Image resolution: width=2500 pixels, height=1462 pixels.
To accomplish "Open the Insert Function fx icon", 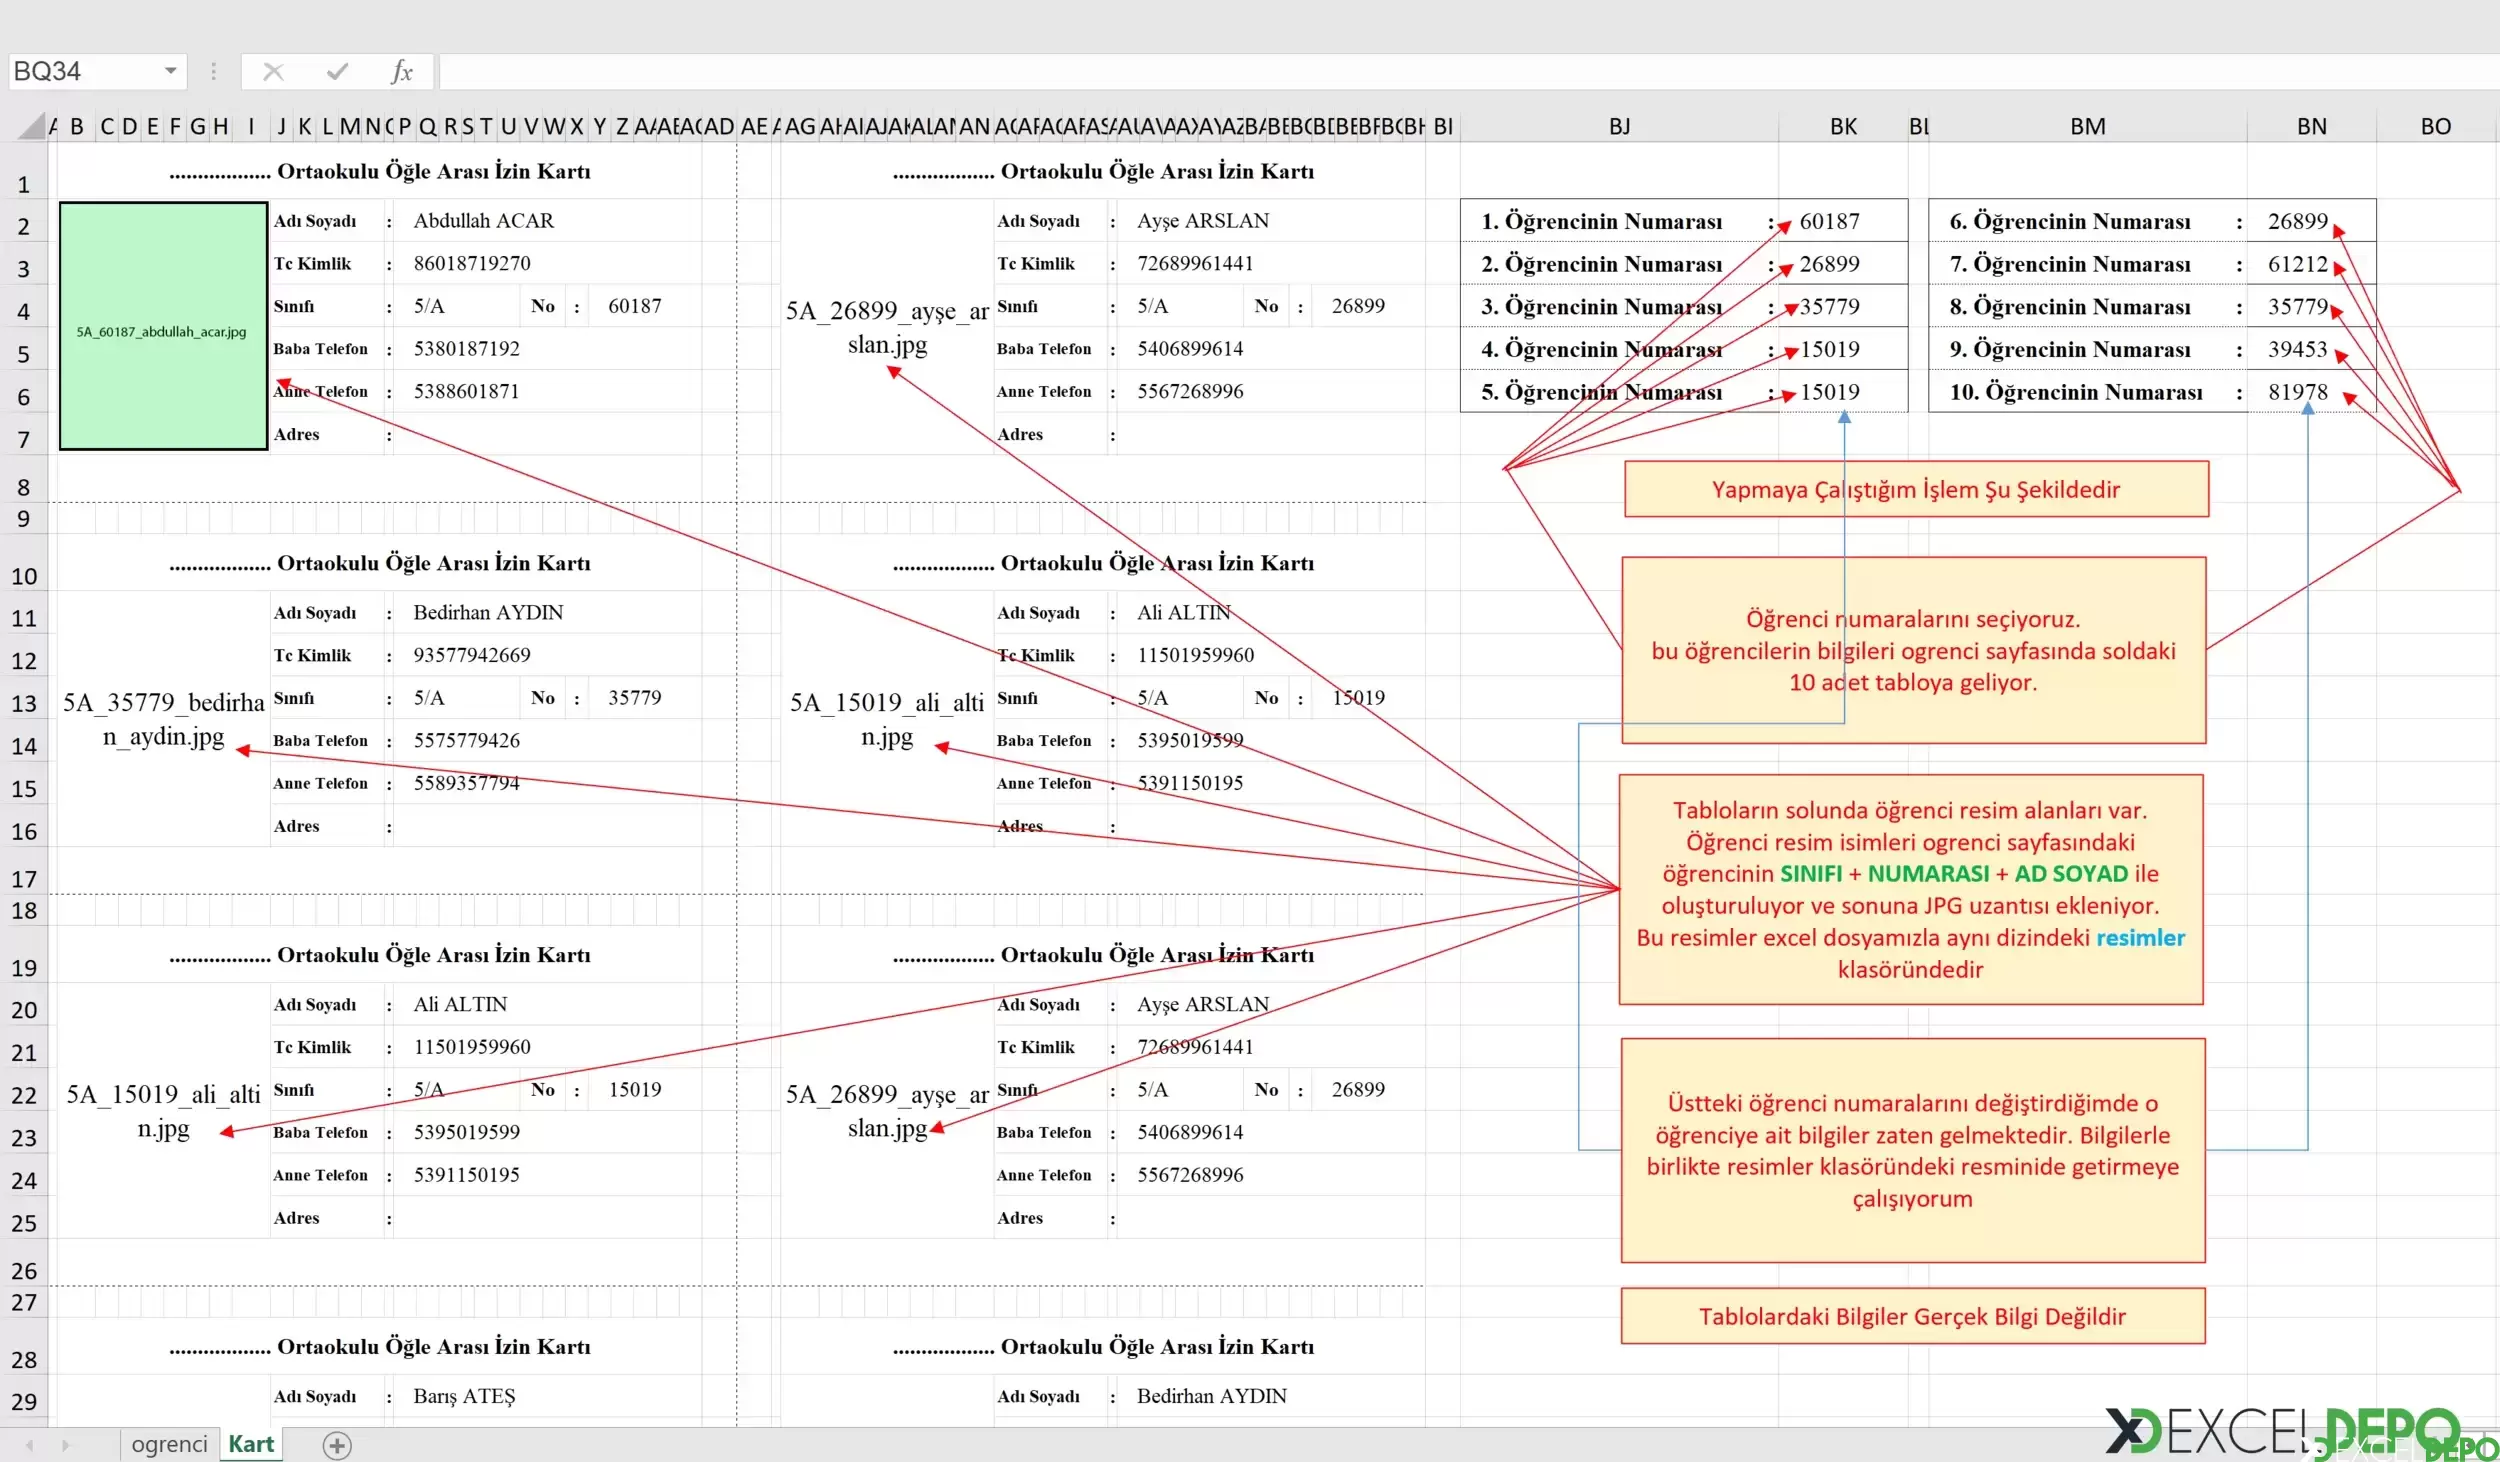I will click(402, 71).
